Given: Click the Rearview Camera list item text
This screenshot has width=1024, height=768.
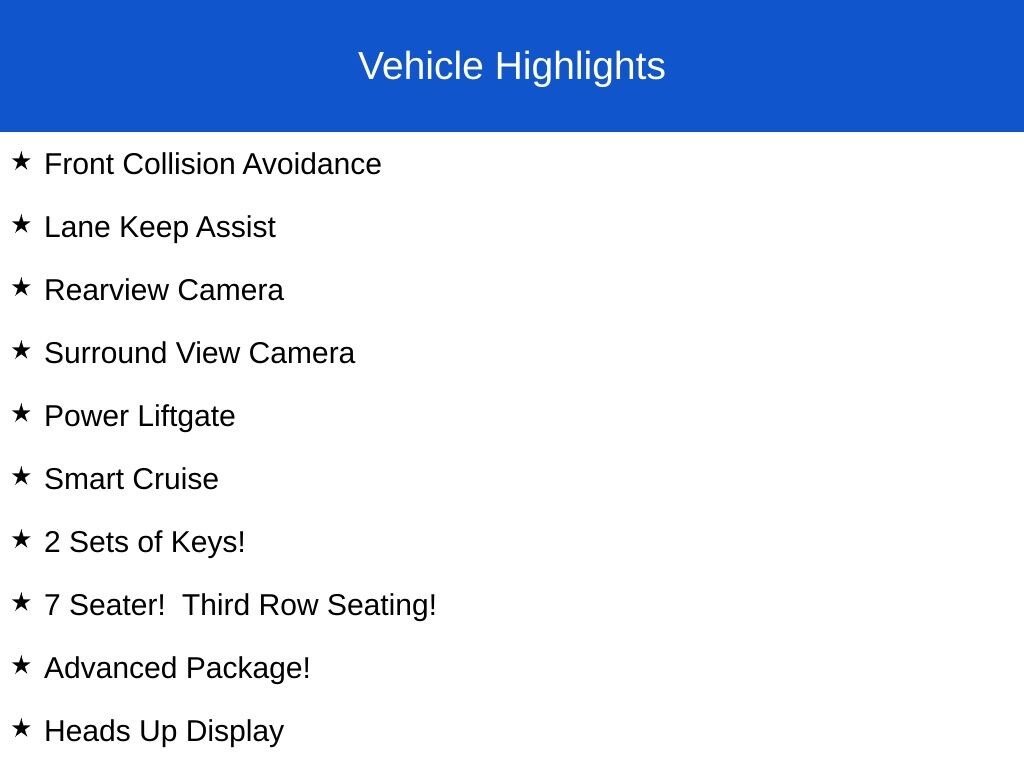Looking at the screenshot, I should point(164,290).
